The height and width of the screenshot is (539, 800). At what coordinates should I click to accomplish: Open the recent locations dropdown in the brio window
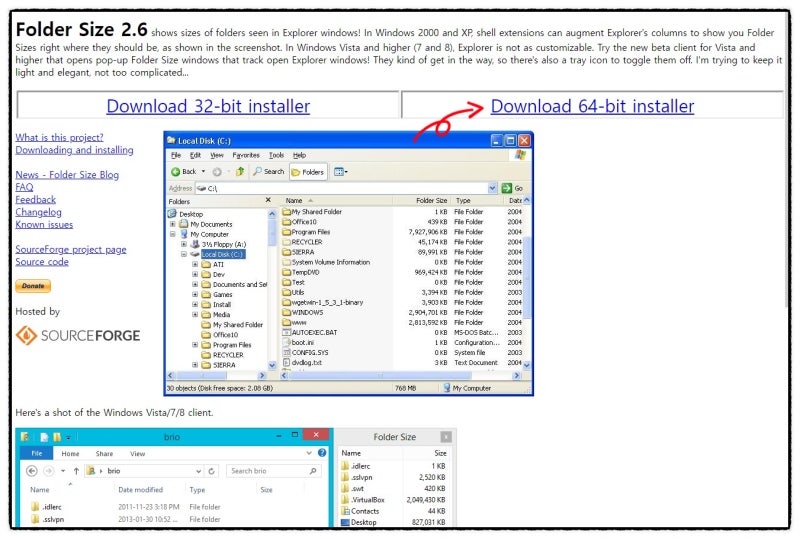[63, 471]
